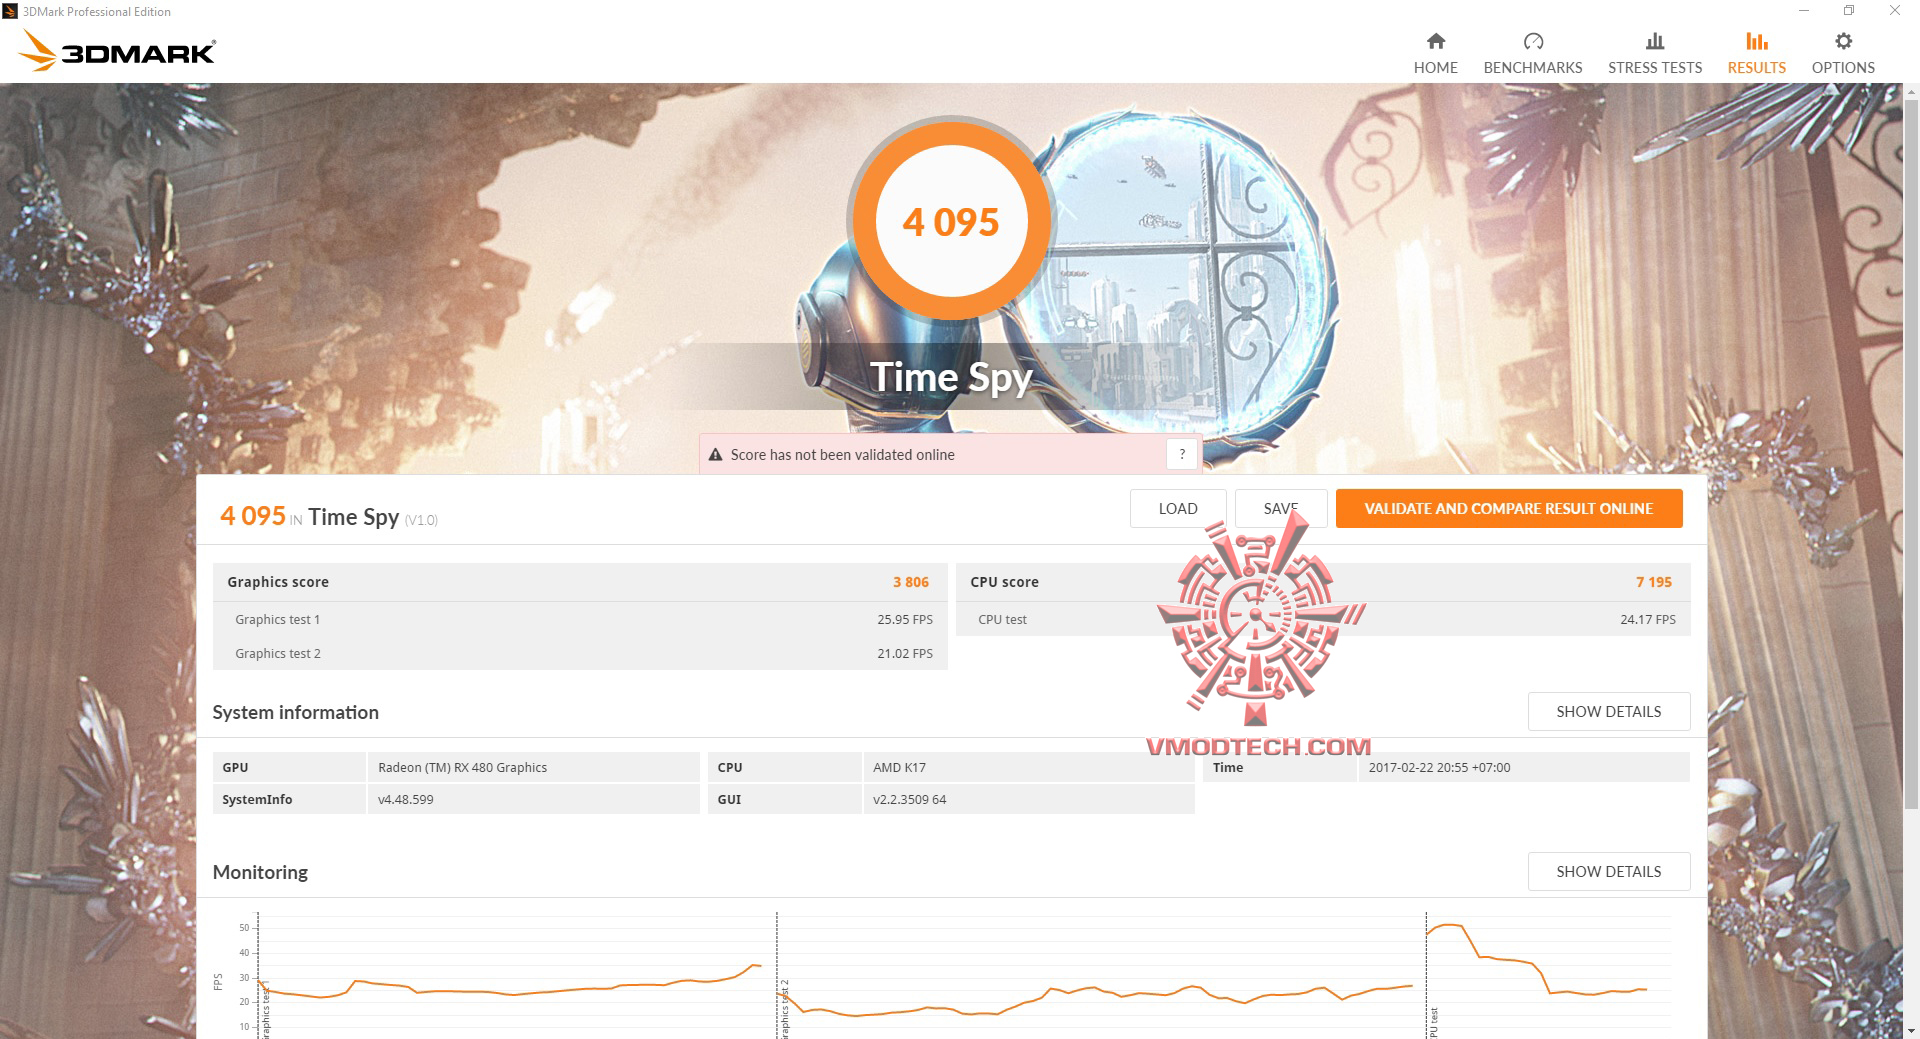Click the timestamp 2017-02-22 20:55 +07:00
Viewport: 1920px width, 1039px height.
(x=1439, y=768)
